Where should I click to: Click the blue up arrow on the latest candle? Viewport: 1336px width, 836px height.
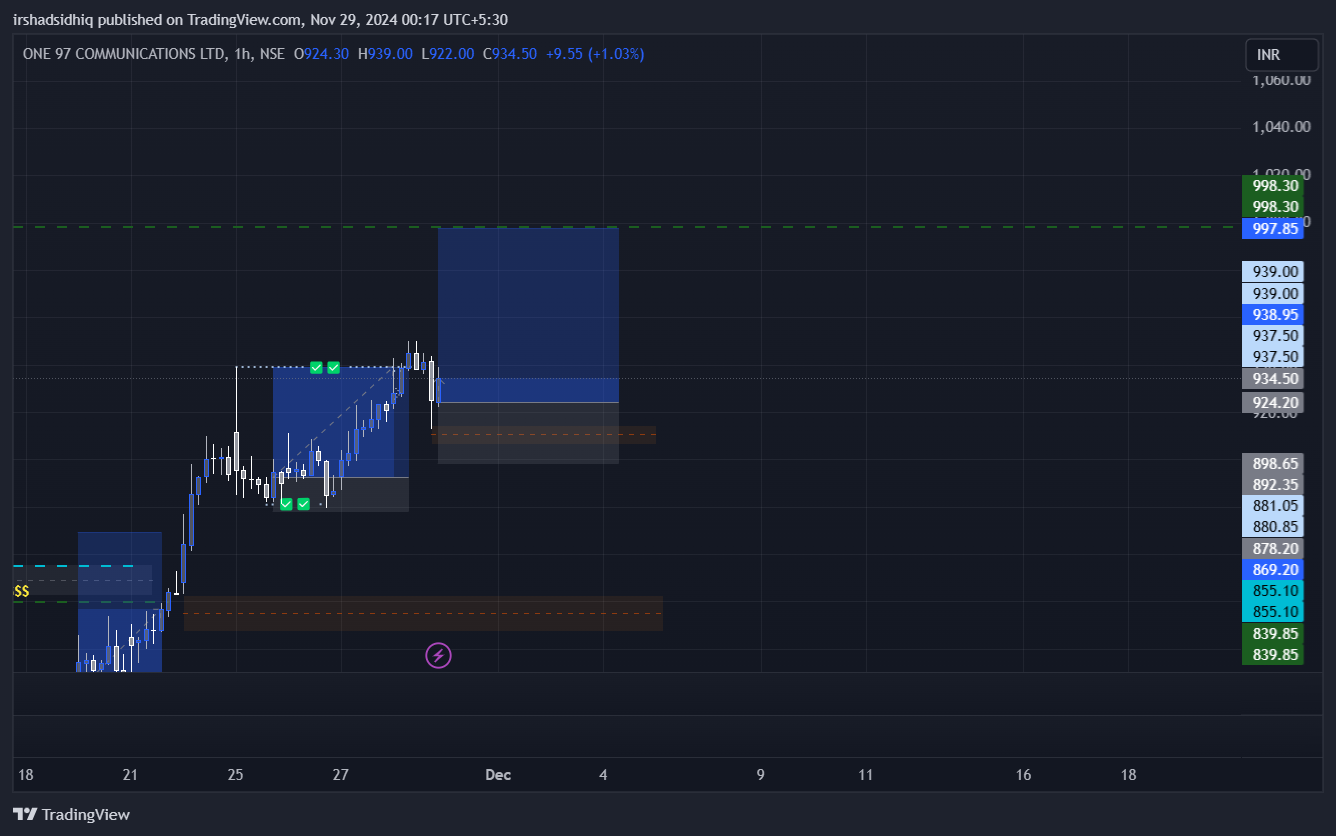[438, 384]
